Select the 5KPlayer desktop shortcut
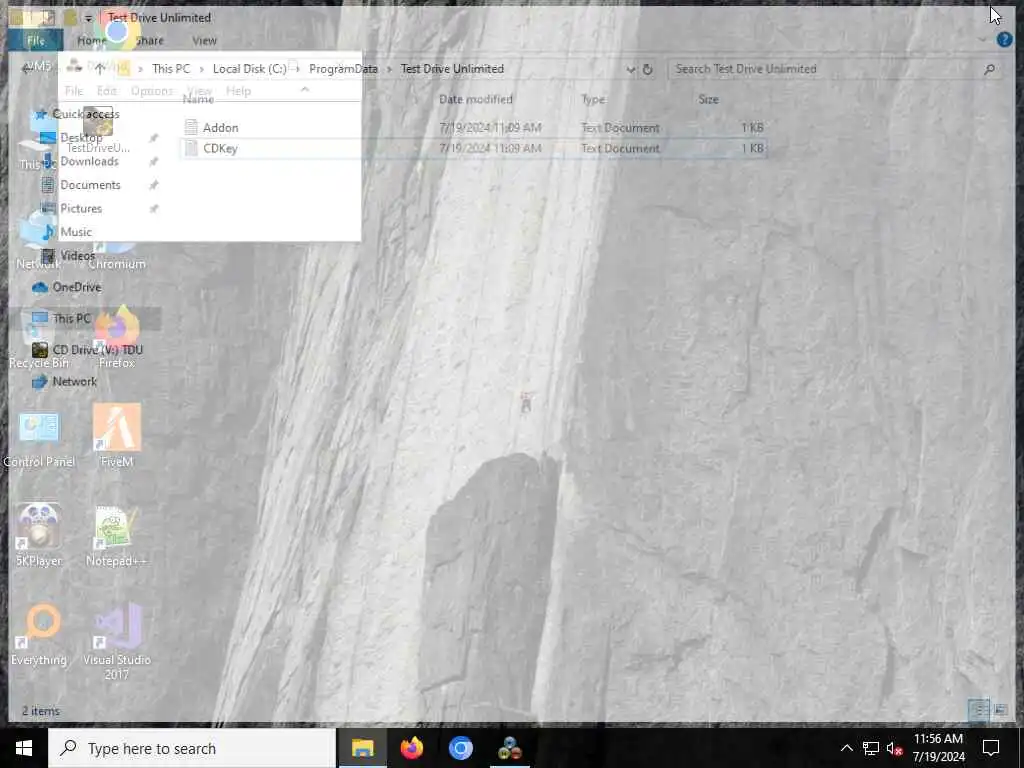1024x768 pixels. click(x=39, y=534)
